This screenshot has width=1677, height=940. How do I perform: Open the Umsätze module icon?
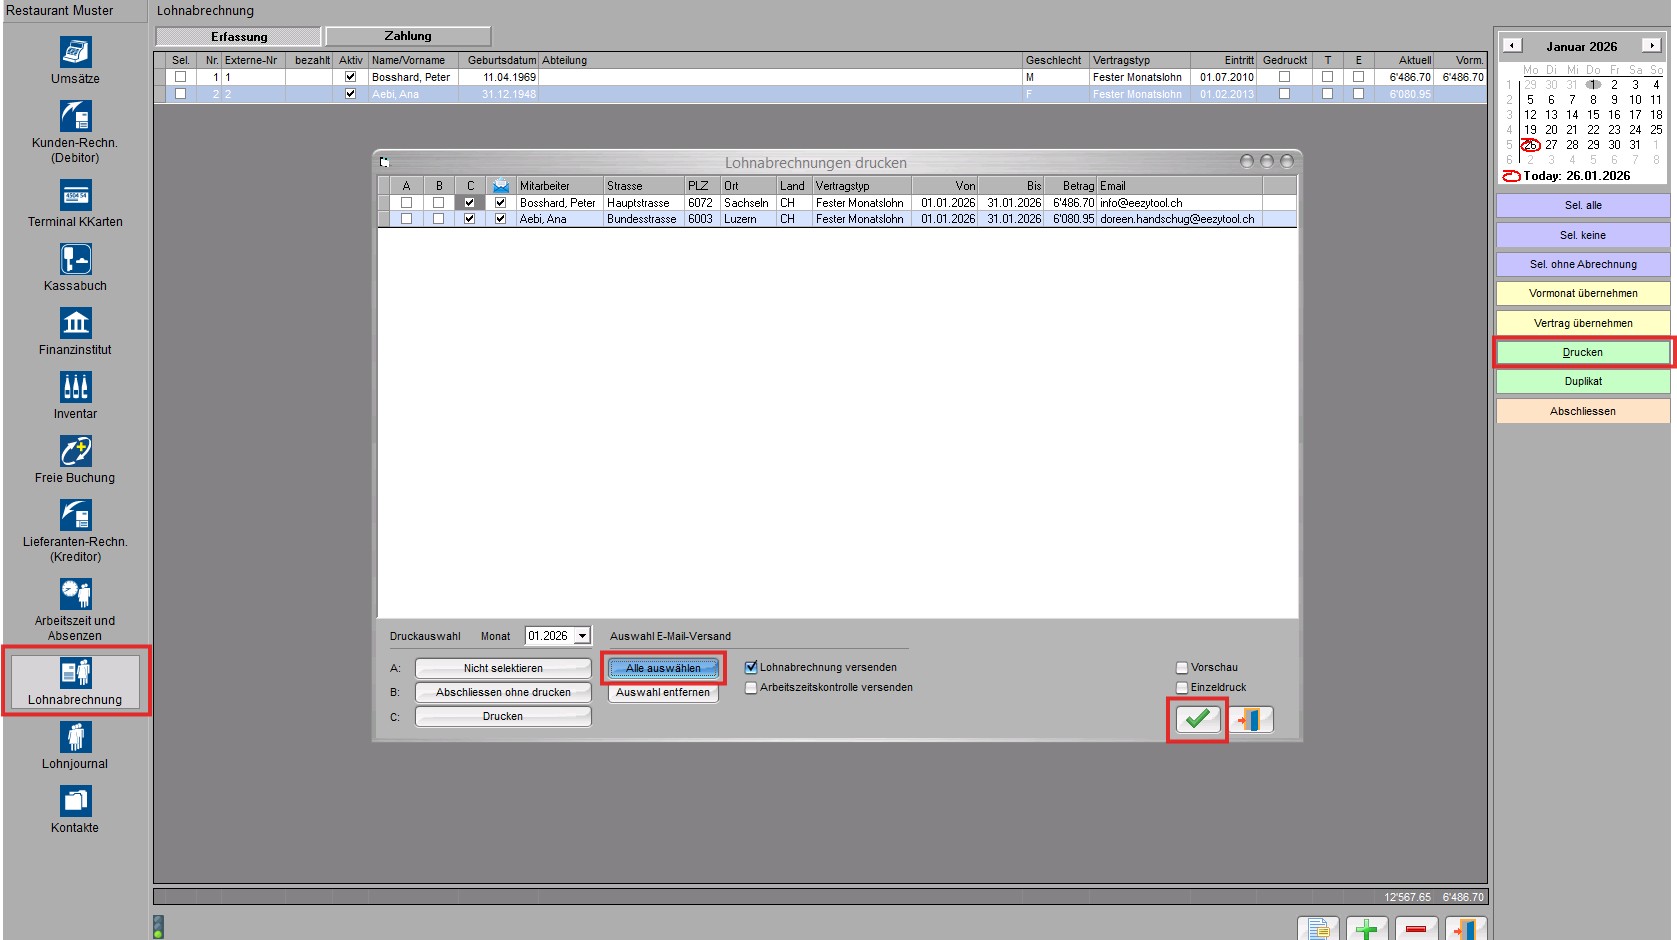coord(75,52)
